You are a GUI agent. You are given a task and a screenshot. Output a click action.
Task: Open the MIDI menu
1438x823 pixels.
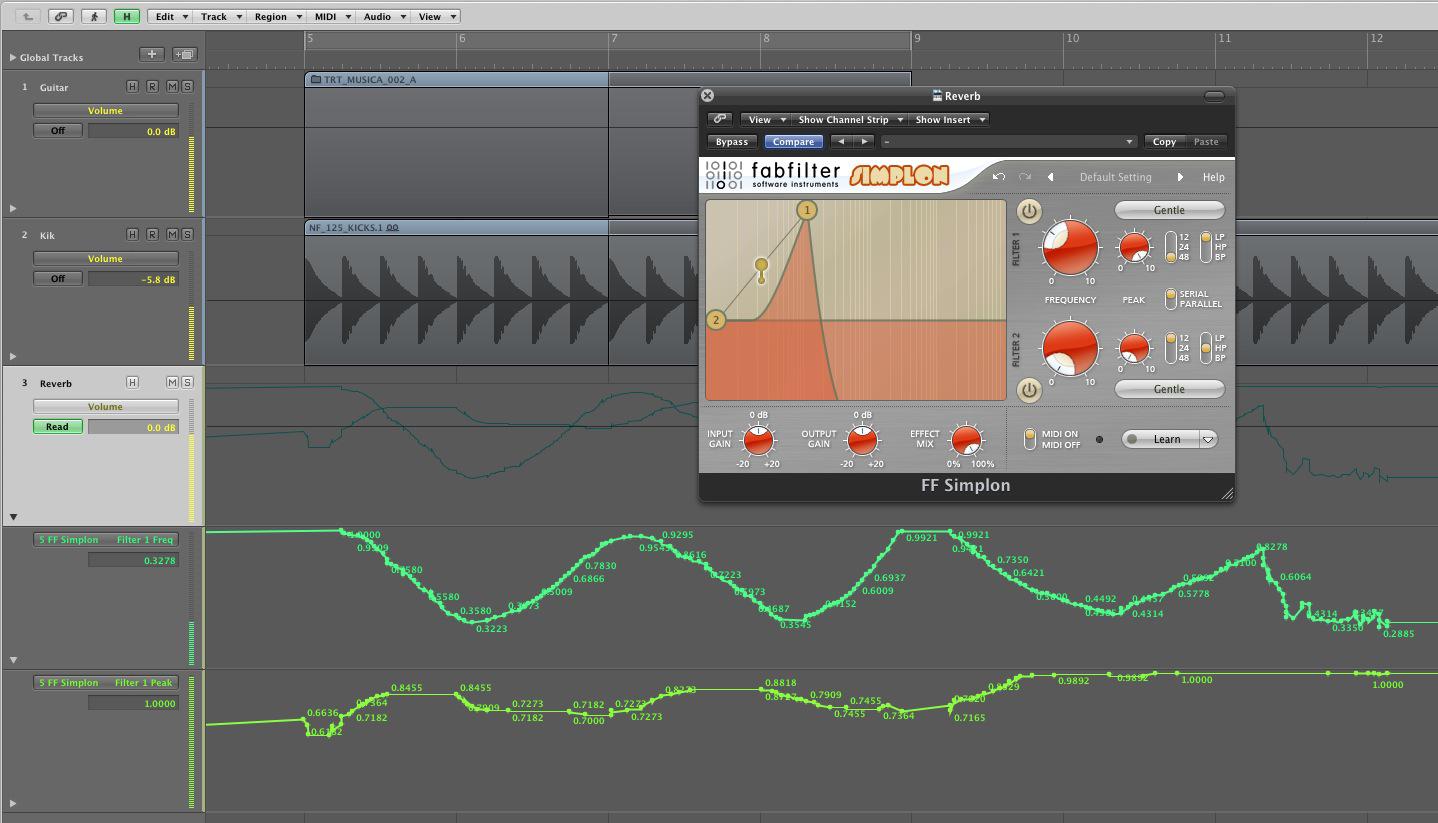[332, 16]
